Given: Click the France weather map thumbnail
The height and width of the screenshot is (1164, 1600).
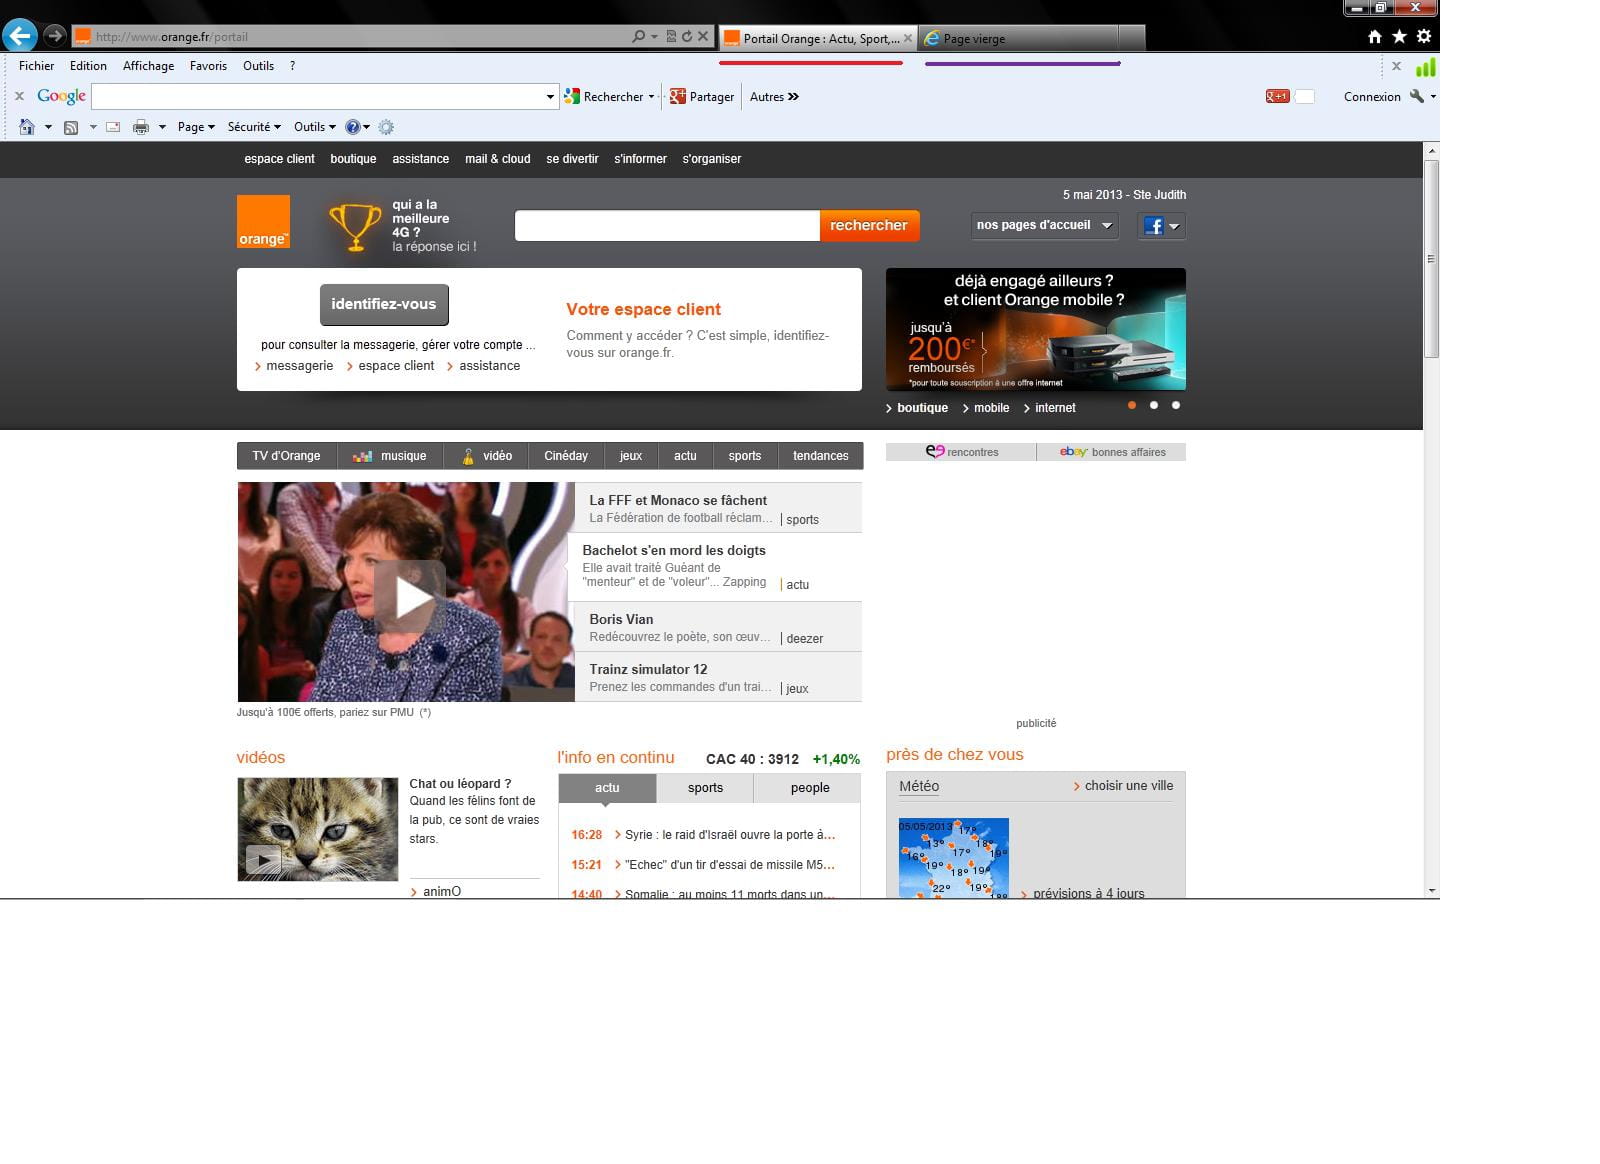Looking at the screenshot, I should tap(953, 858).
